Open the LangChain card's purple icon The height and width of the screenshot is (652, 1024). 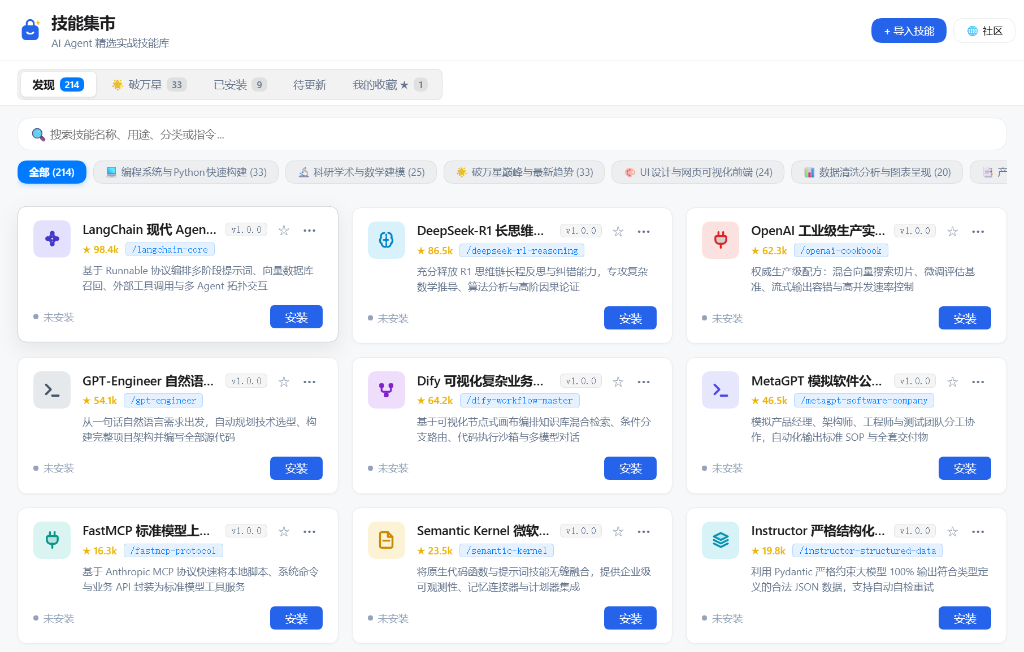click(x=52, y=239)
